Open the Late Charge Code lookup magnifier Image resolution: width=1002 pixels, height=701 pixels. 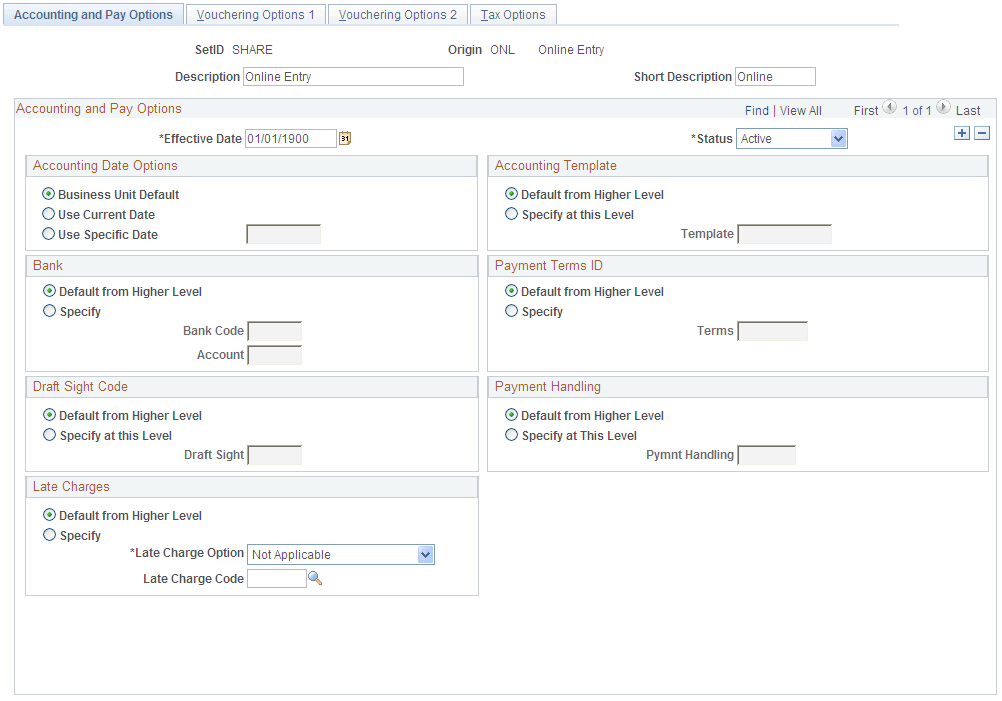click(x=316, y=578)
